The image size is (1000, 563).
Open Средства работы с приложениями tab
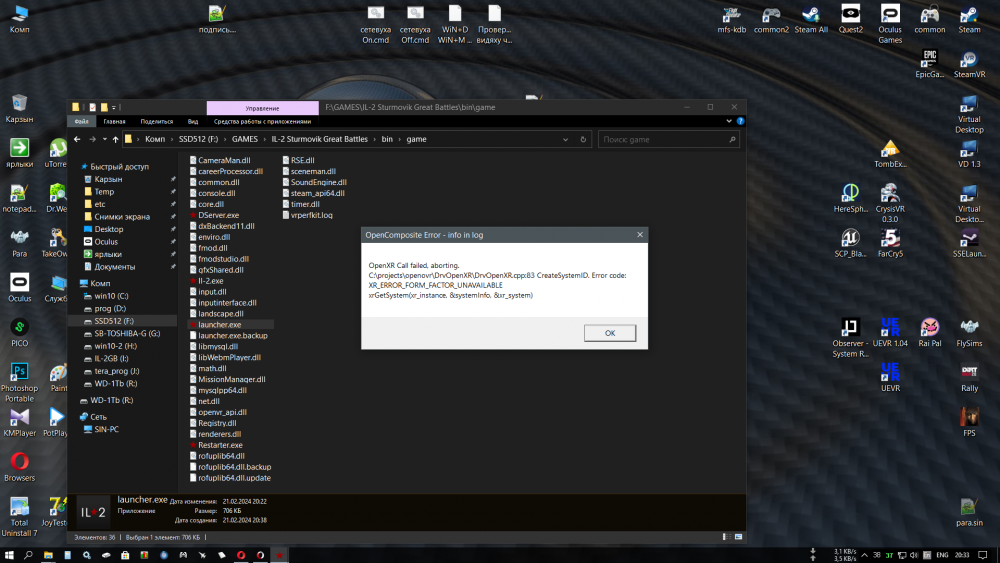[x=262, y=121]
